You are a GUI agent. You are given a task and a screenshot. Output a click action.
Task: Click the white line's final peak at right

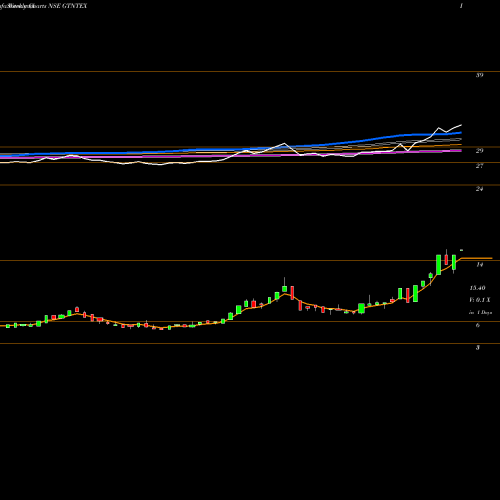tap(461, 125)
